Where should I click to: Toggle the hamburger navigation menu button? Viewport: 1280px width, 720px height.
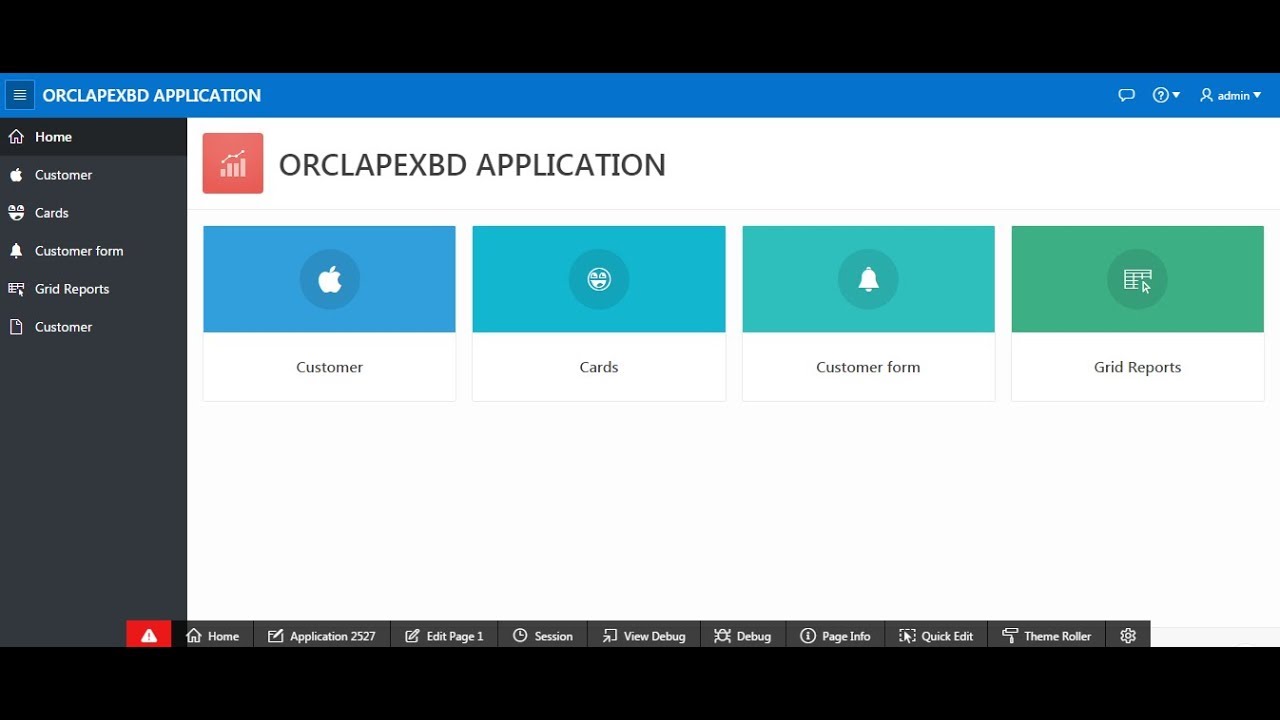(x=20, y=95)
